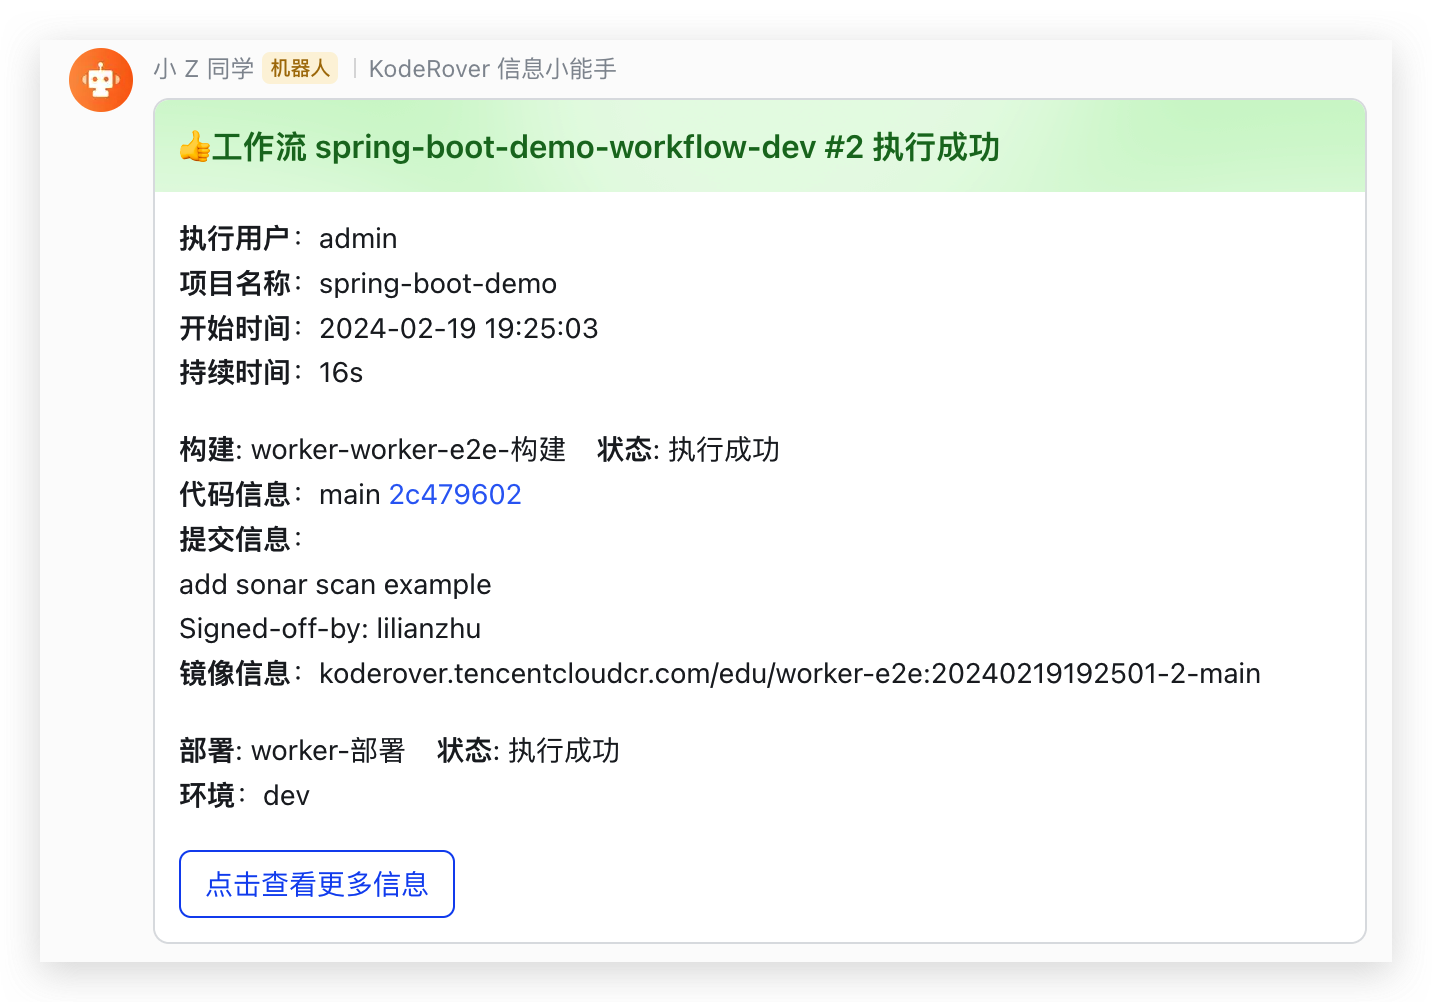
Task: Click commit message add sonar scan example
Action: (x=335, y=584)
